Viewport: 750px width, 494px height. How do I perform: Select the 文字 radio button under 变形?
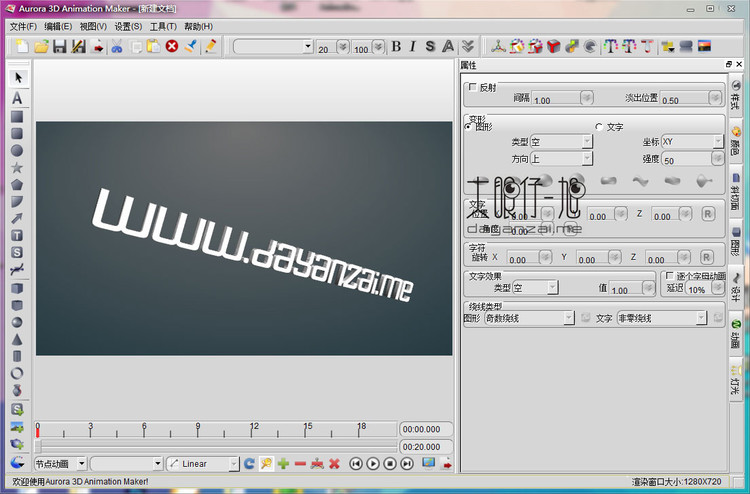pos(599,127)
